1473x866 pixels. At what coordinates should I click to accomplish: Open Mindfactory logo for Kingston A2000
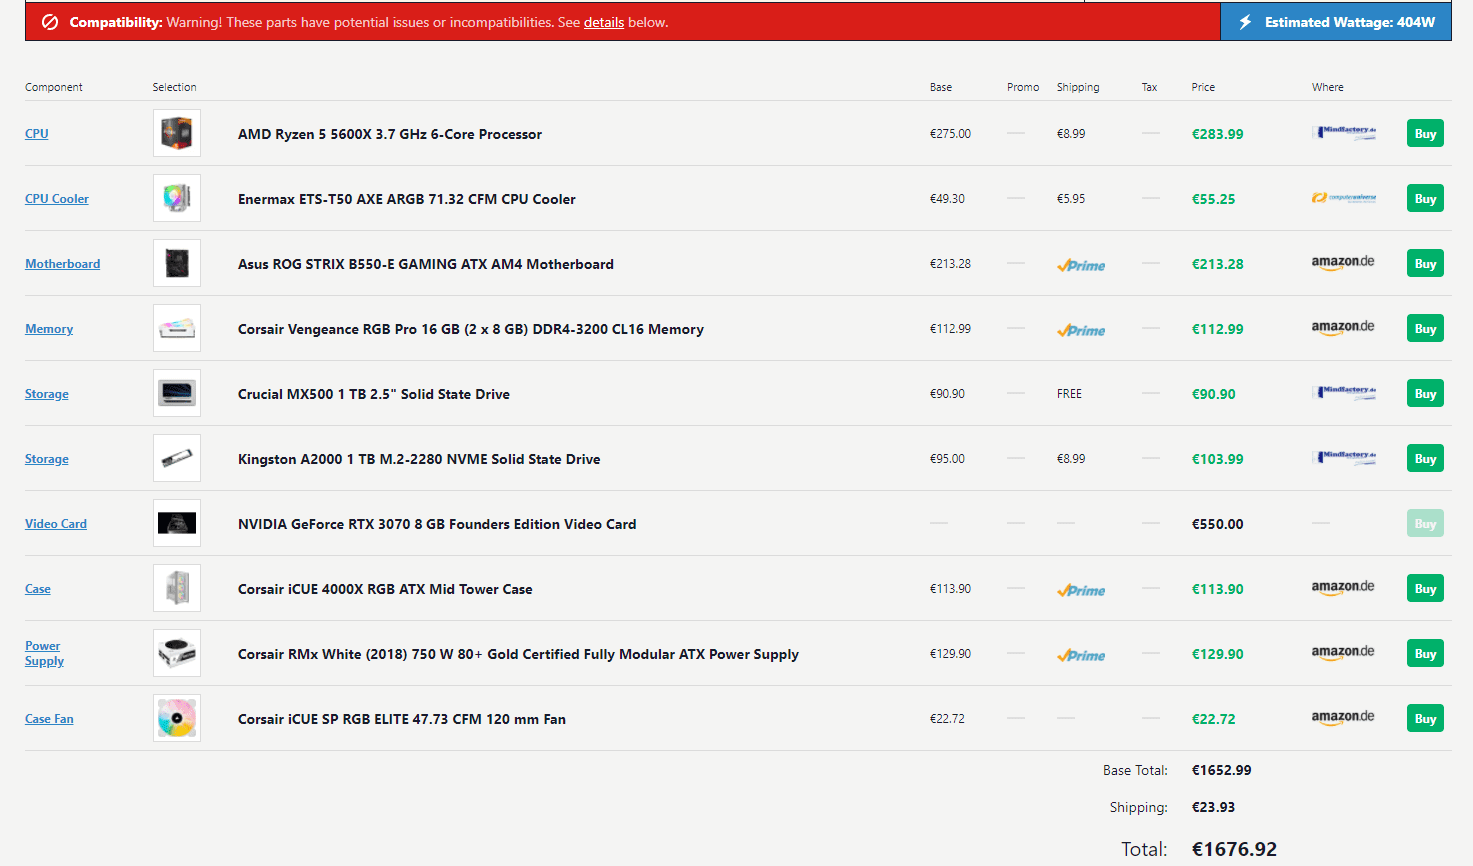click(x=1344, y=457)
